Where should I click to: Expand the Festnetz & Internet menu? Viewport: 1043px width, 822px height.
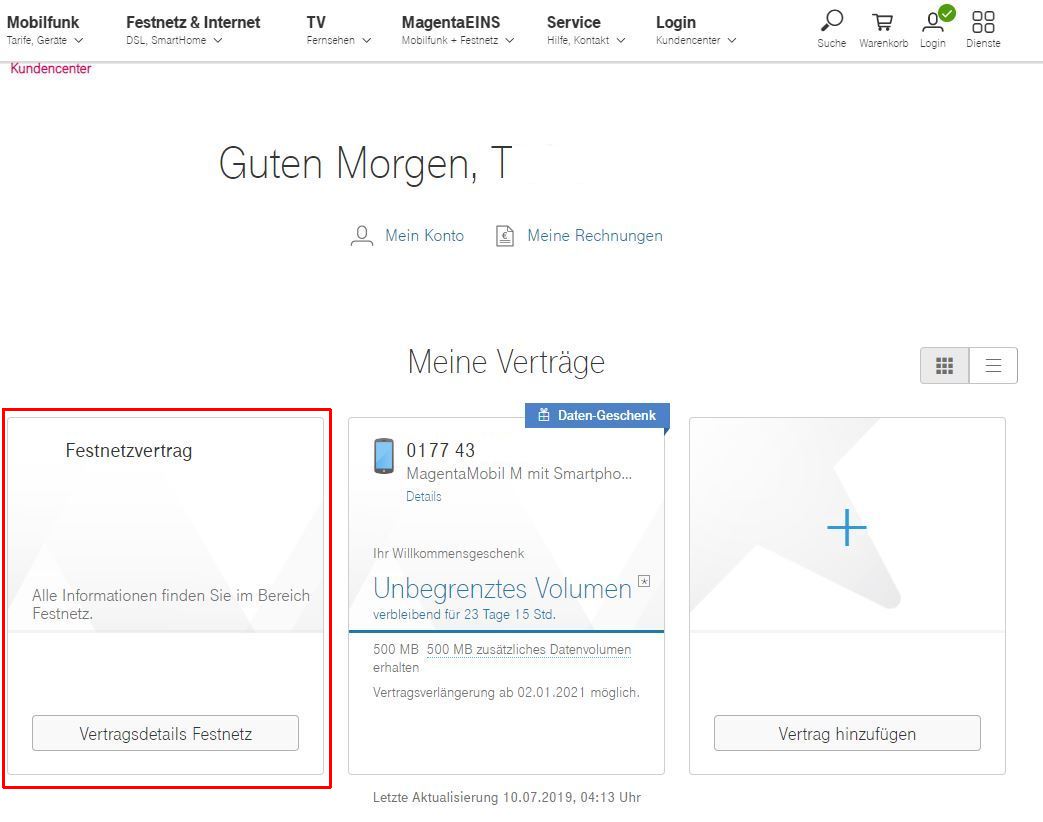click(x=193, y=30)
